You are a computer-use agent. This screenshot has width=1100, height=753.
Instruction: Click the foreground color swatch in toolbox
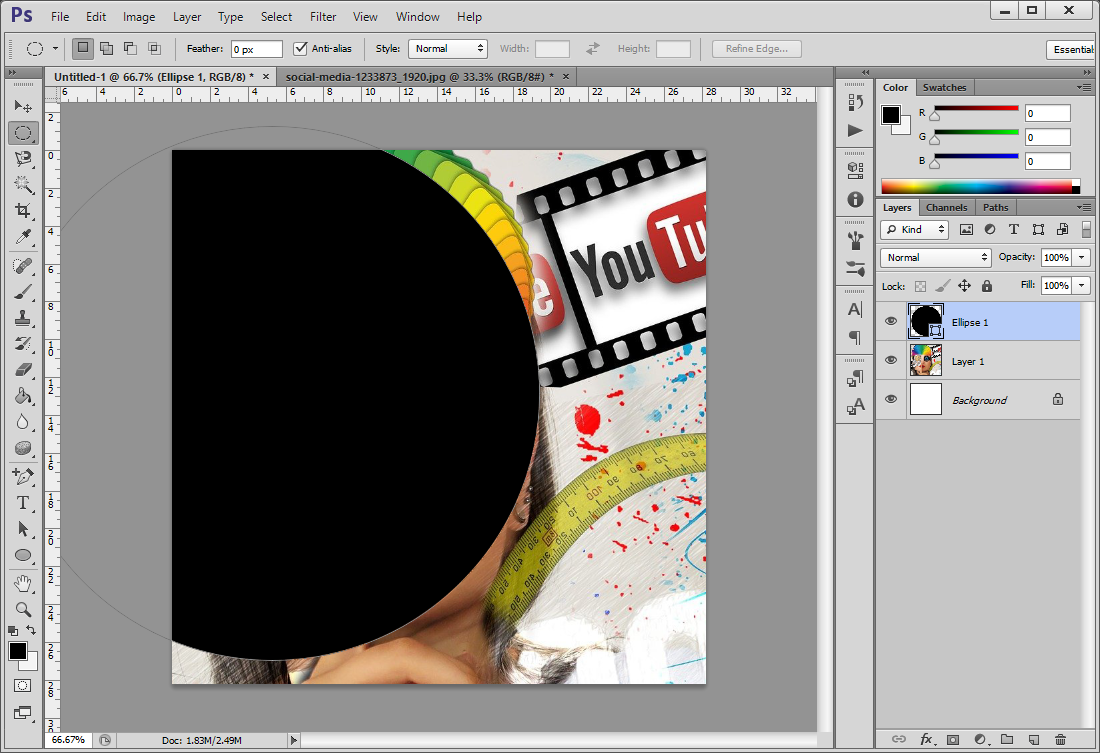pyautogui.click(x=18, y=651)
